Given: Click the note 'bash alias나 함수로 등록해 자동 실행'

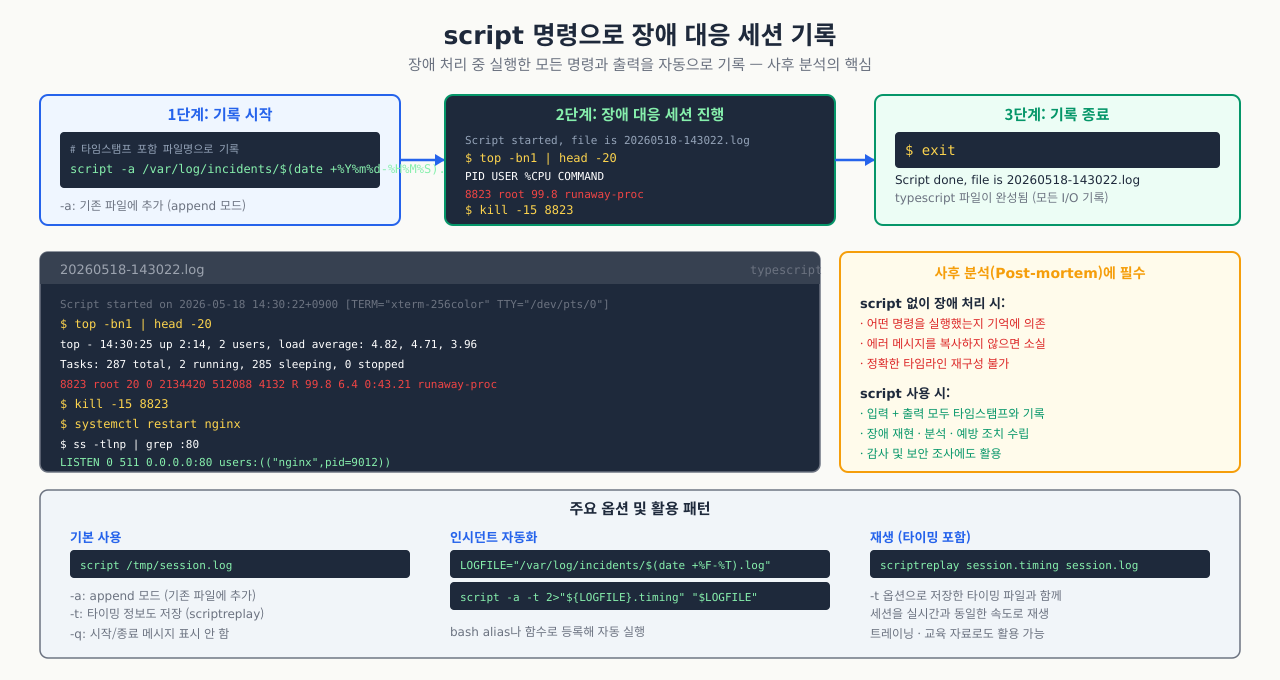Looking at the screenshot, I should click(x=547, y=631).
